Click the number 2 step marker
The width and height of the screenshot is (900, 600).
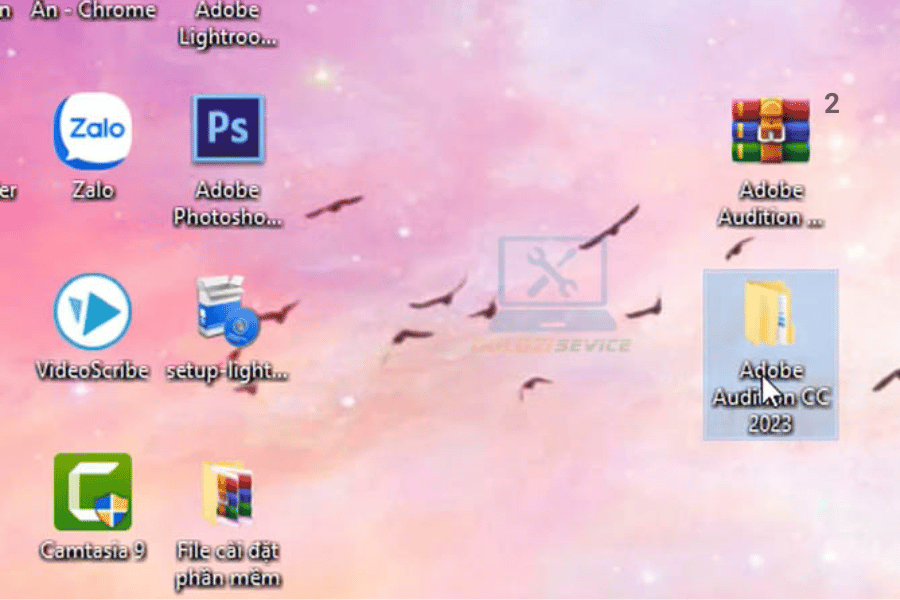(832, 104)
